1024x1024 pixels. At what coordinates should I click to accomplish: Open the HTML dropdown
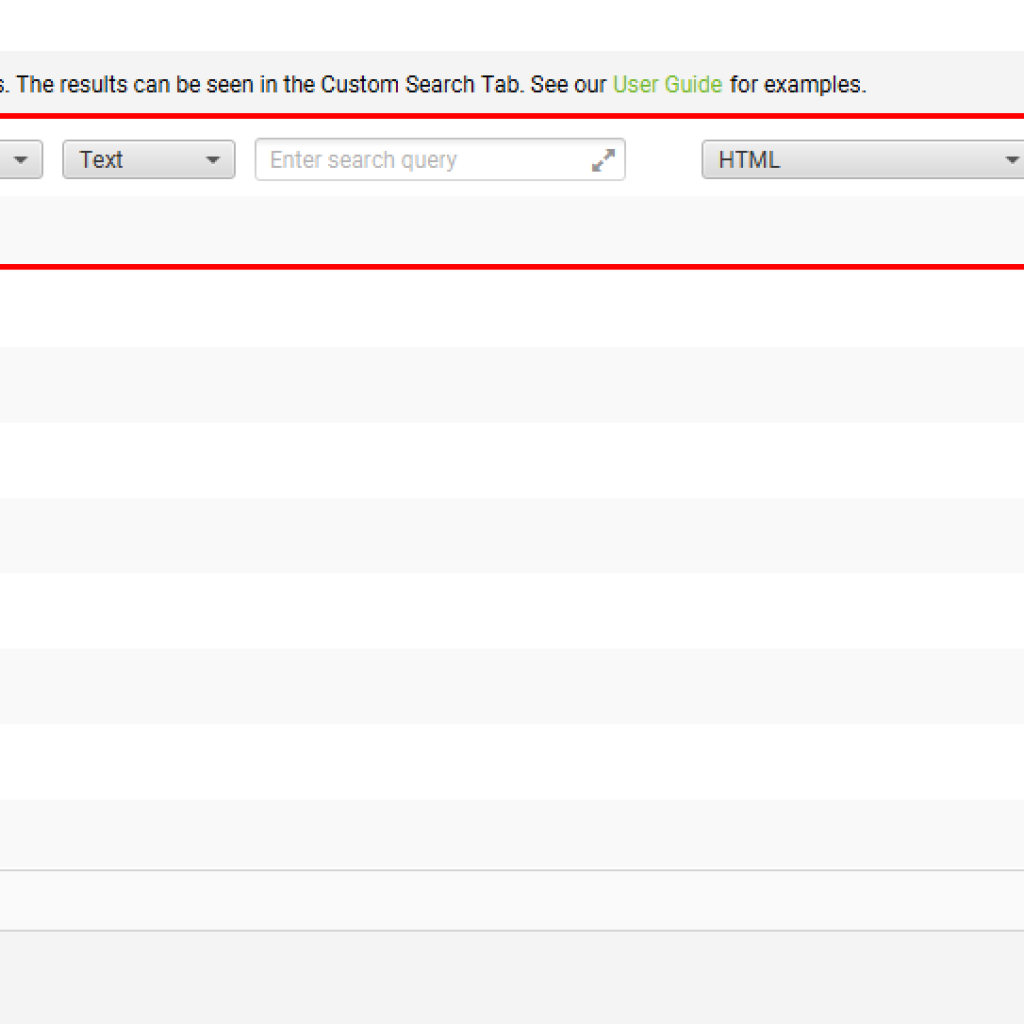863,159
